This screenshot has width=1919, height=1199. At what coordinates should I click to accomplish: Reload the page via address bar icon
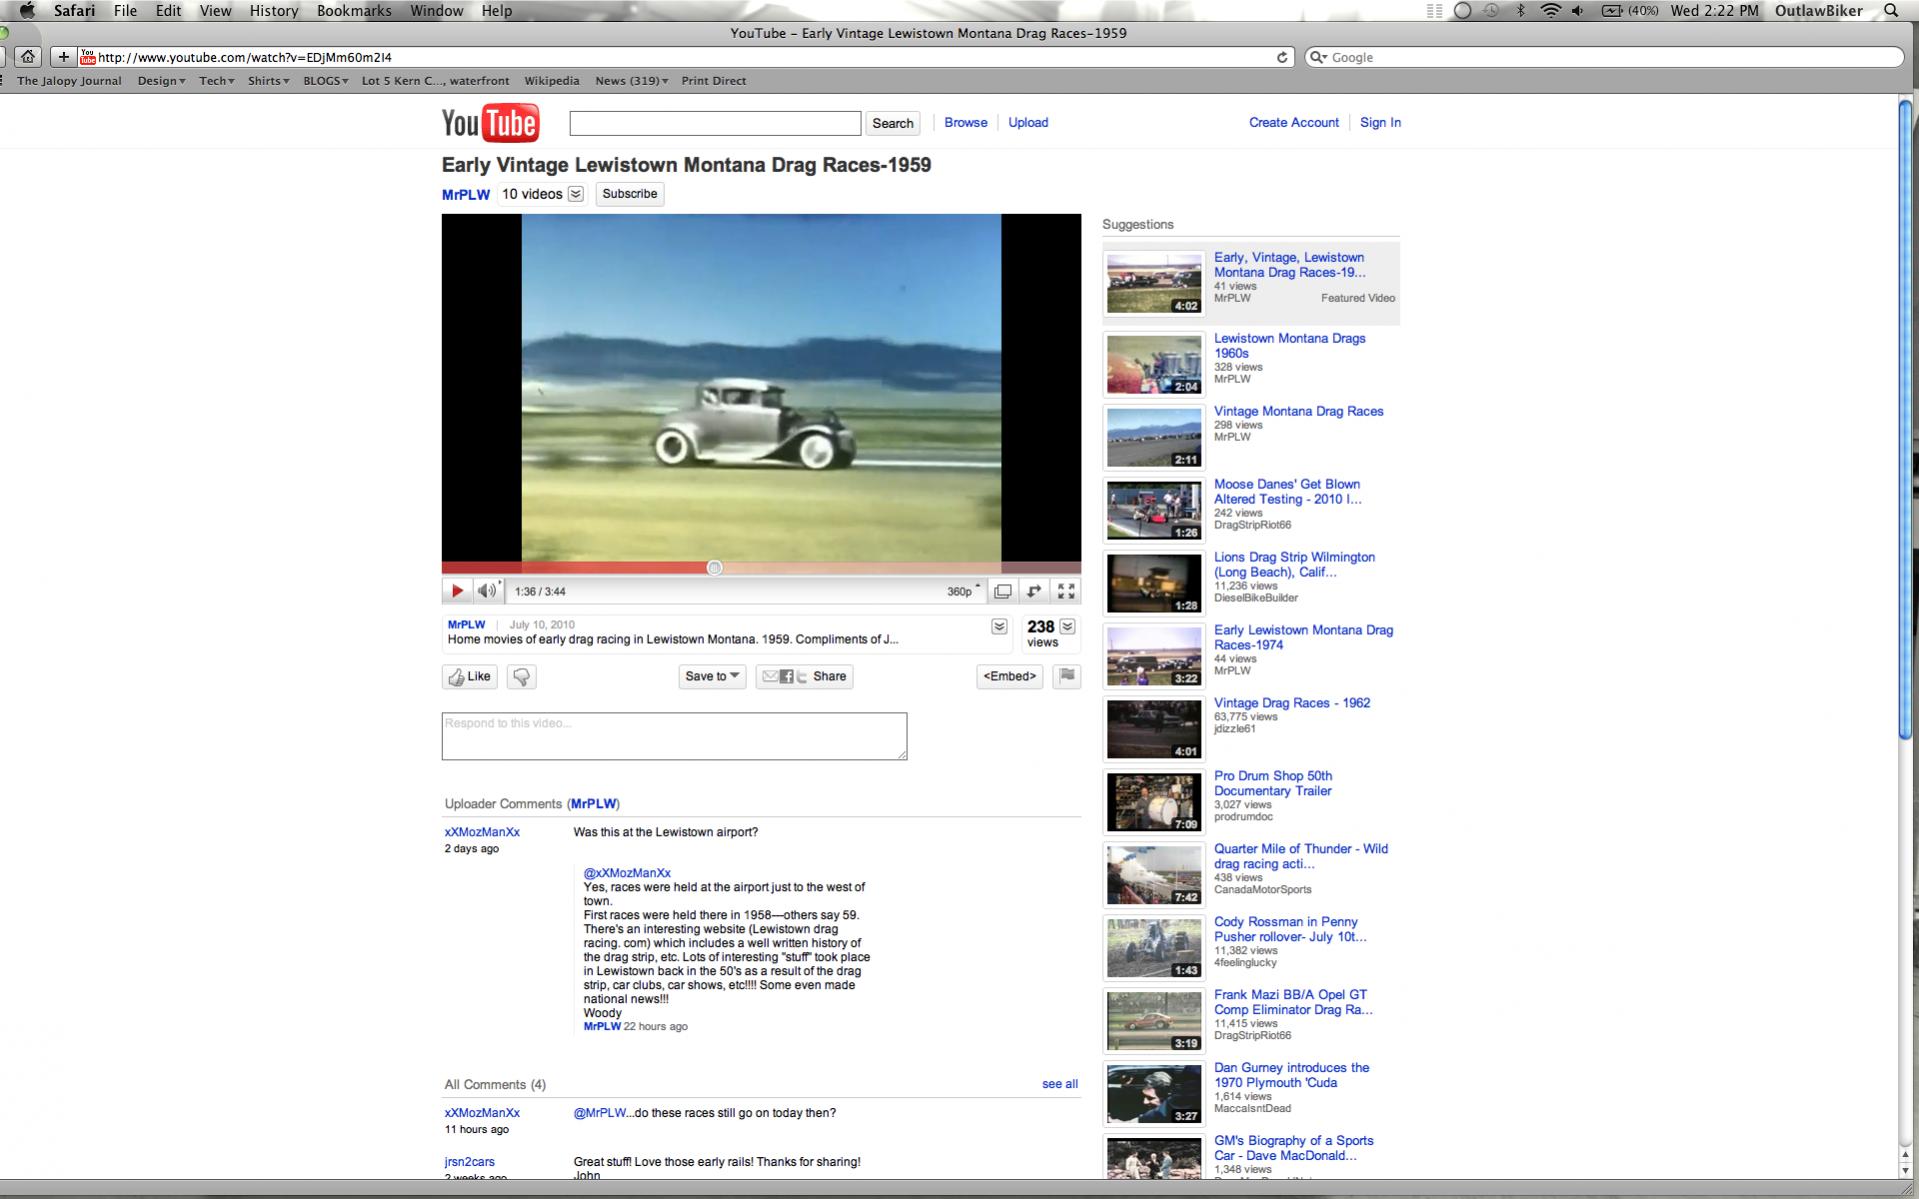coord(1282,57)
